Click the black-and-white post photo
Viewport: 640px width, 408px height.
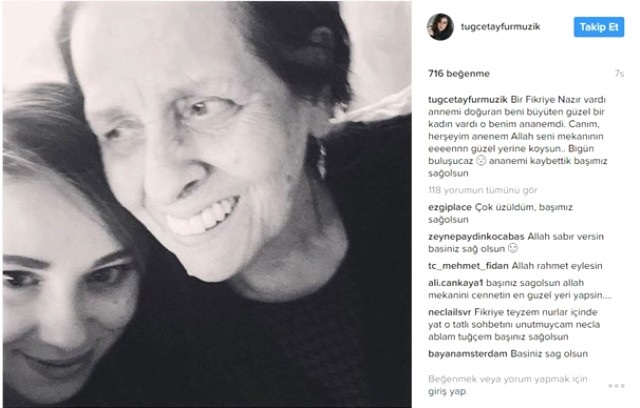click(207, 204)
